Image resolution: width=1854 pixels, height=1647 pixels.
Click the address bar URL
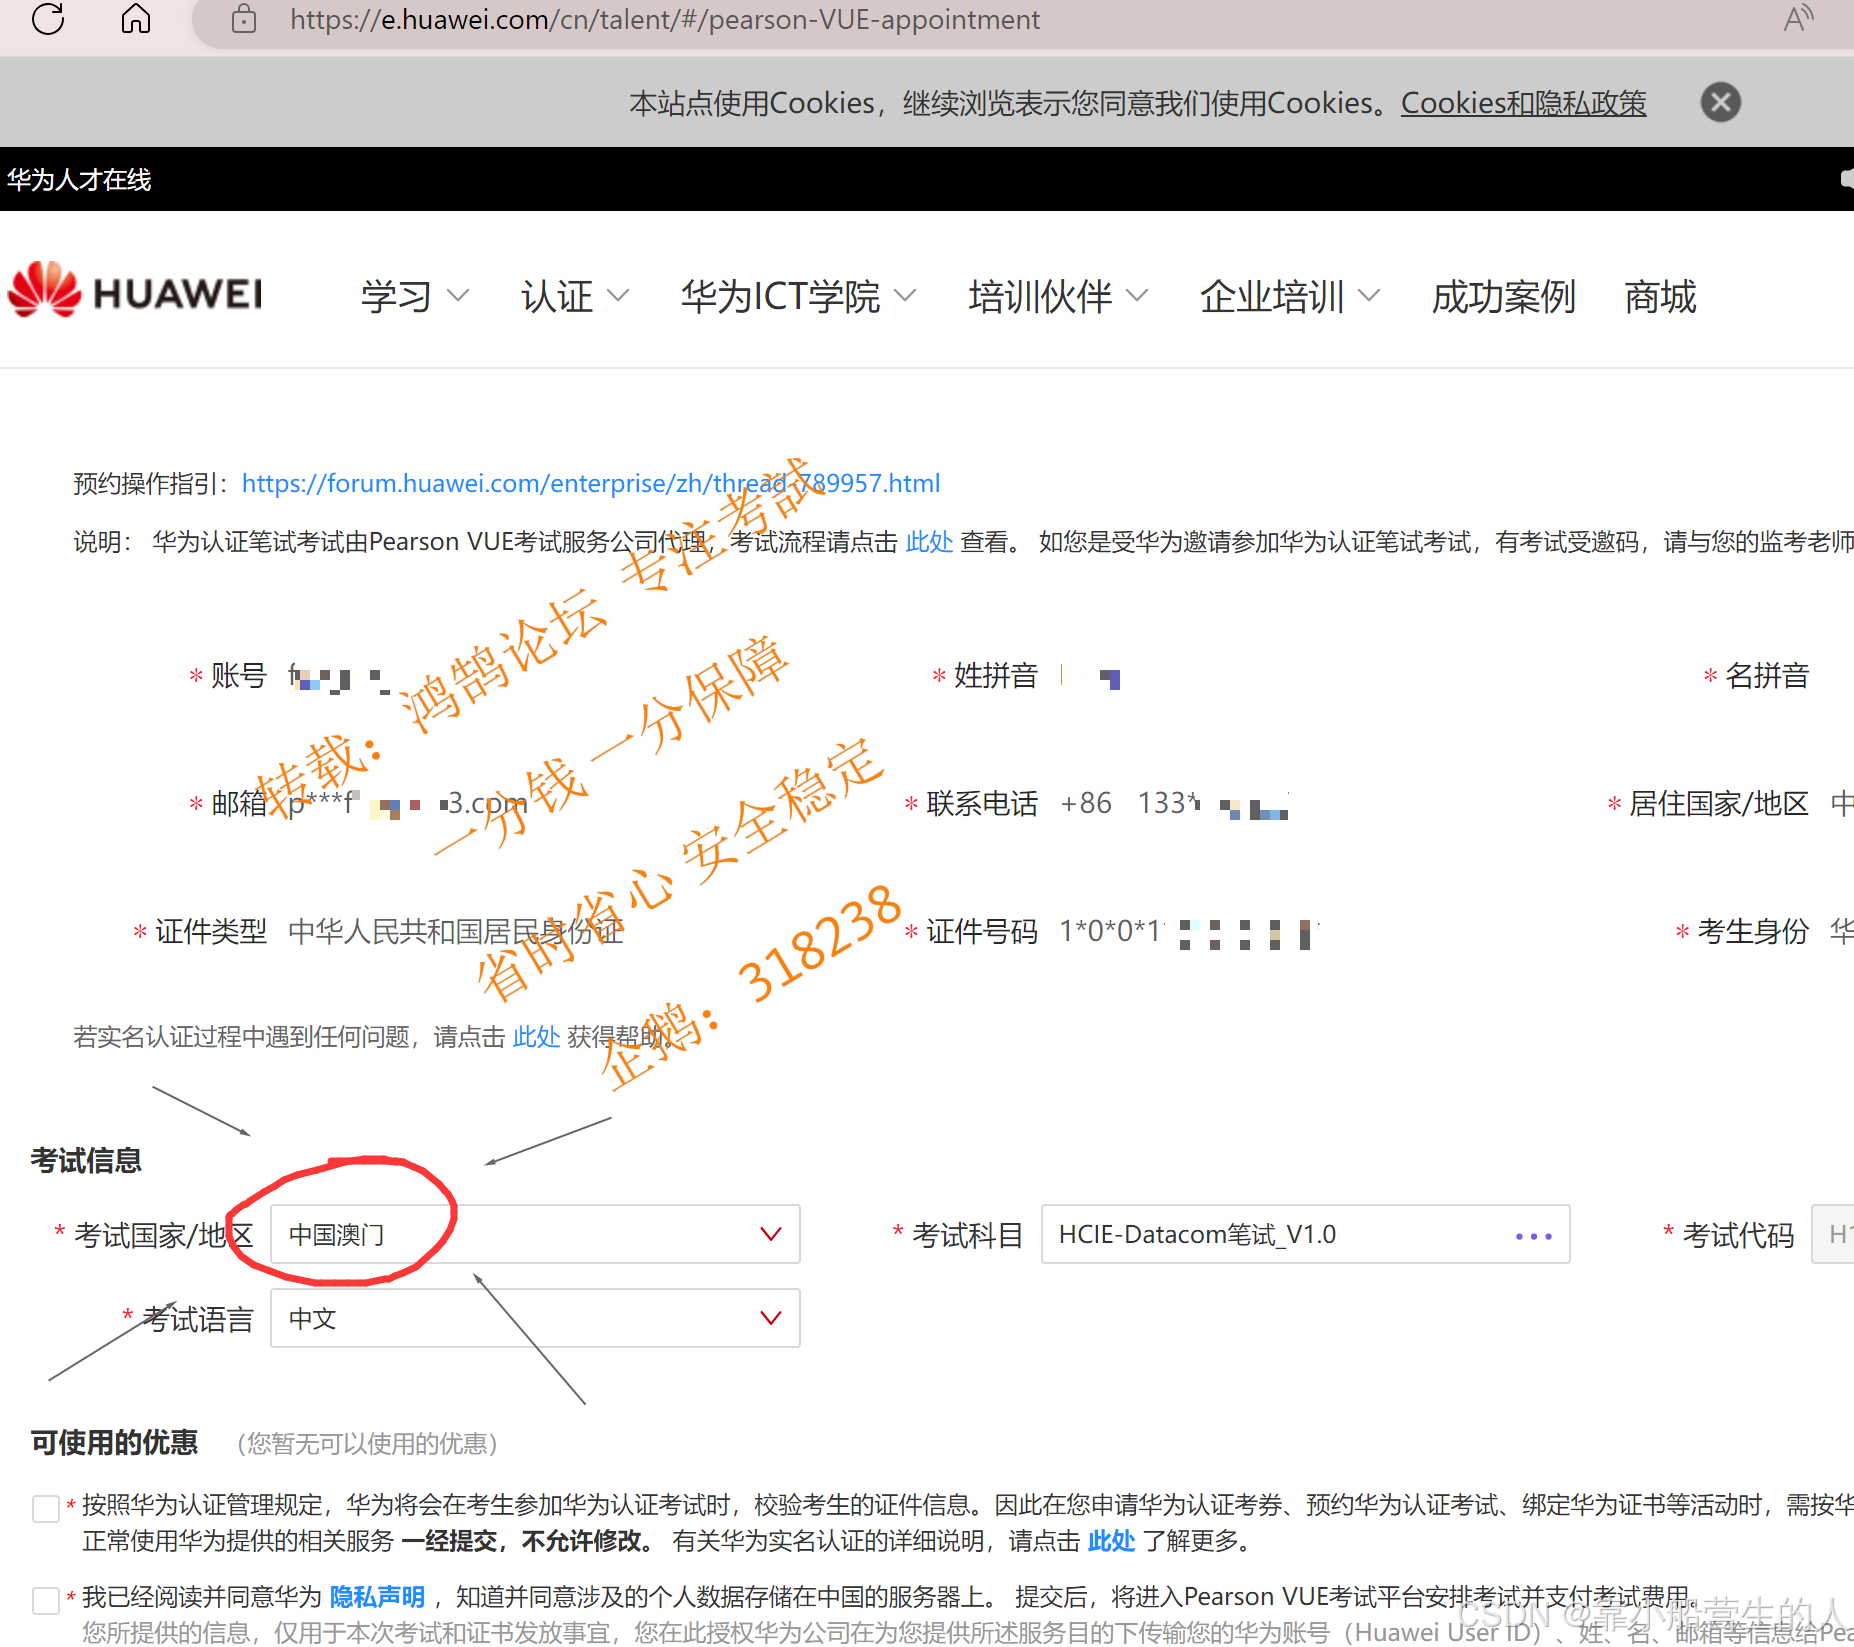[x=665, y=20]
